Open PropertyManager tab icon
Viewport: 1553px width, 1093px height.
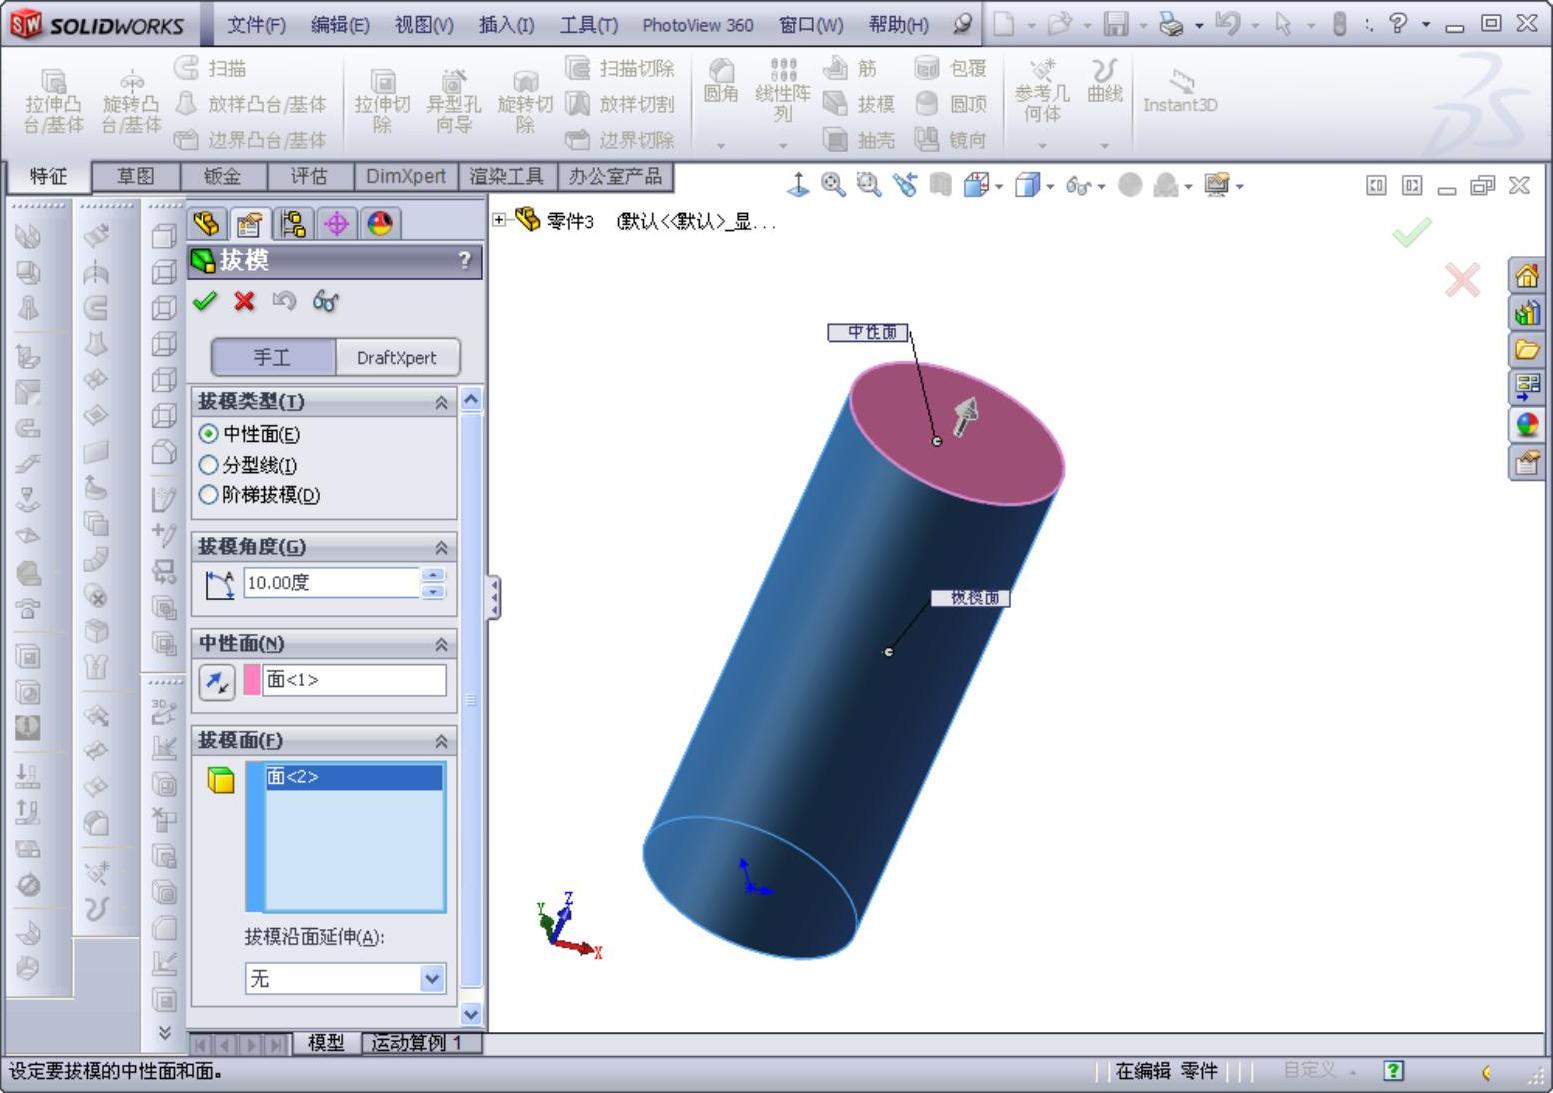(250, 224)
